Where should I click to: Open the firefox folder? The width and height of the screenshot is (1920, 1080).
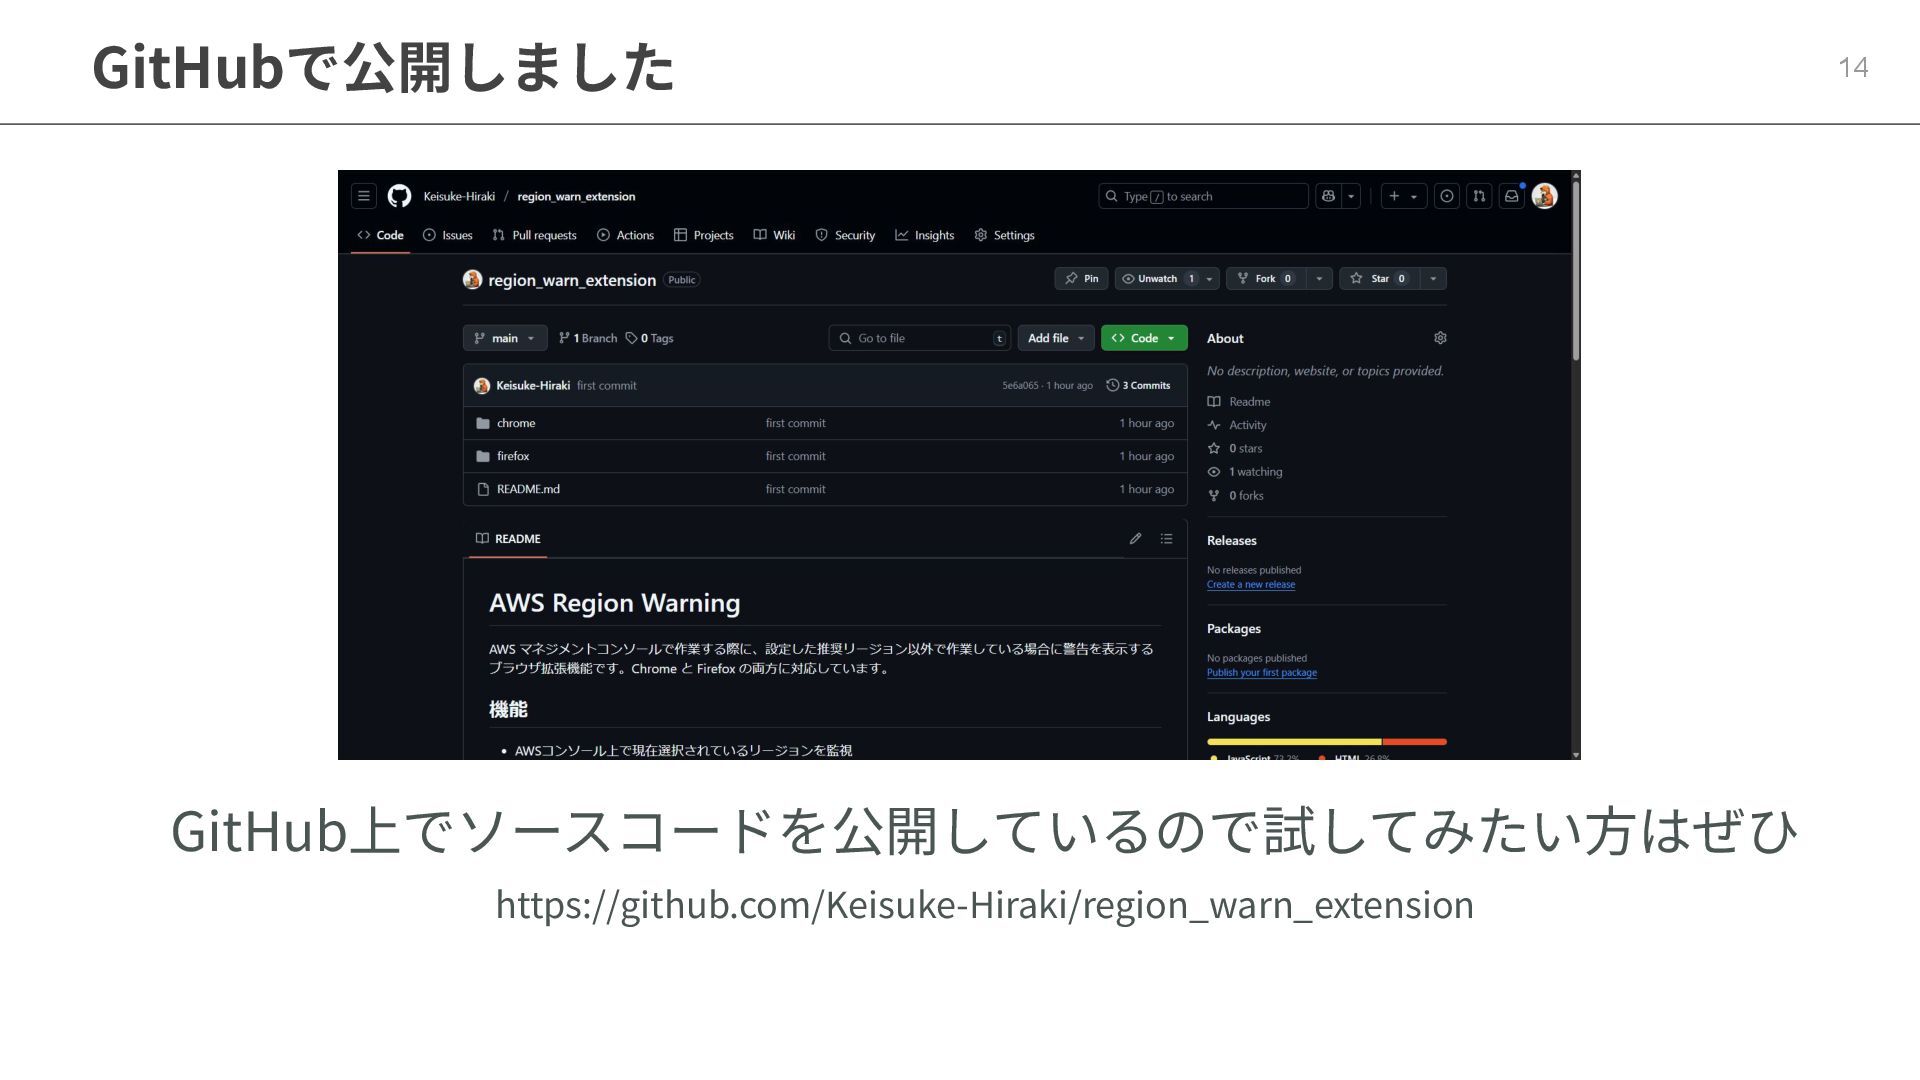[513, 456]
